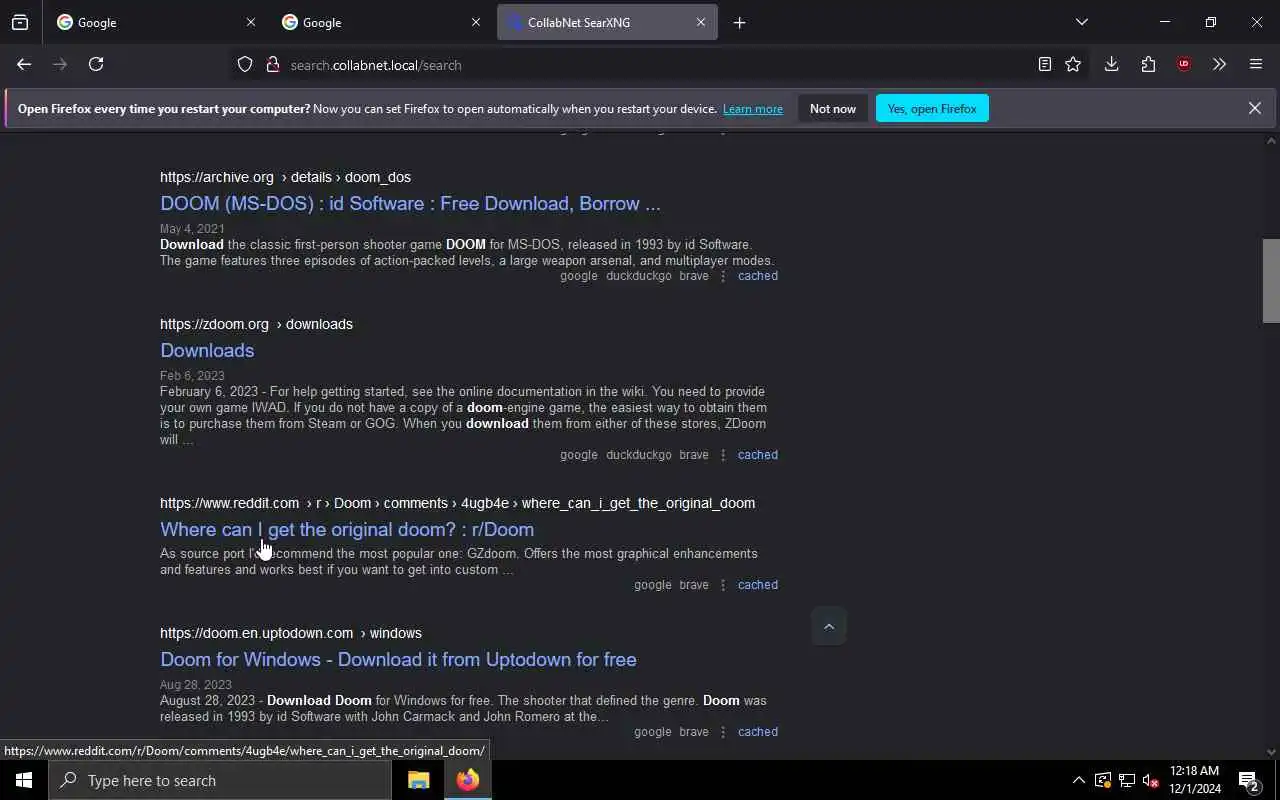Expand the list all tabs dropdown
Screen dimensions: 1280x800
coord(1081,22)
